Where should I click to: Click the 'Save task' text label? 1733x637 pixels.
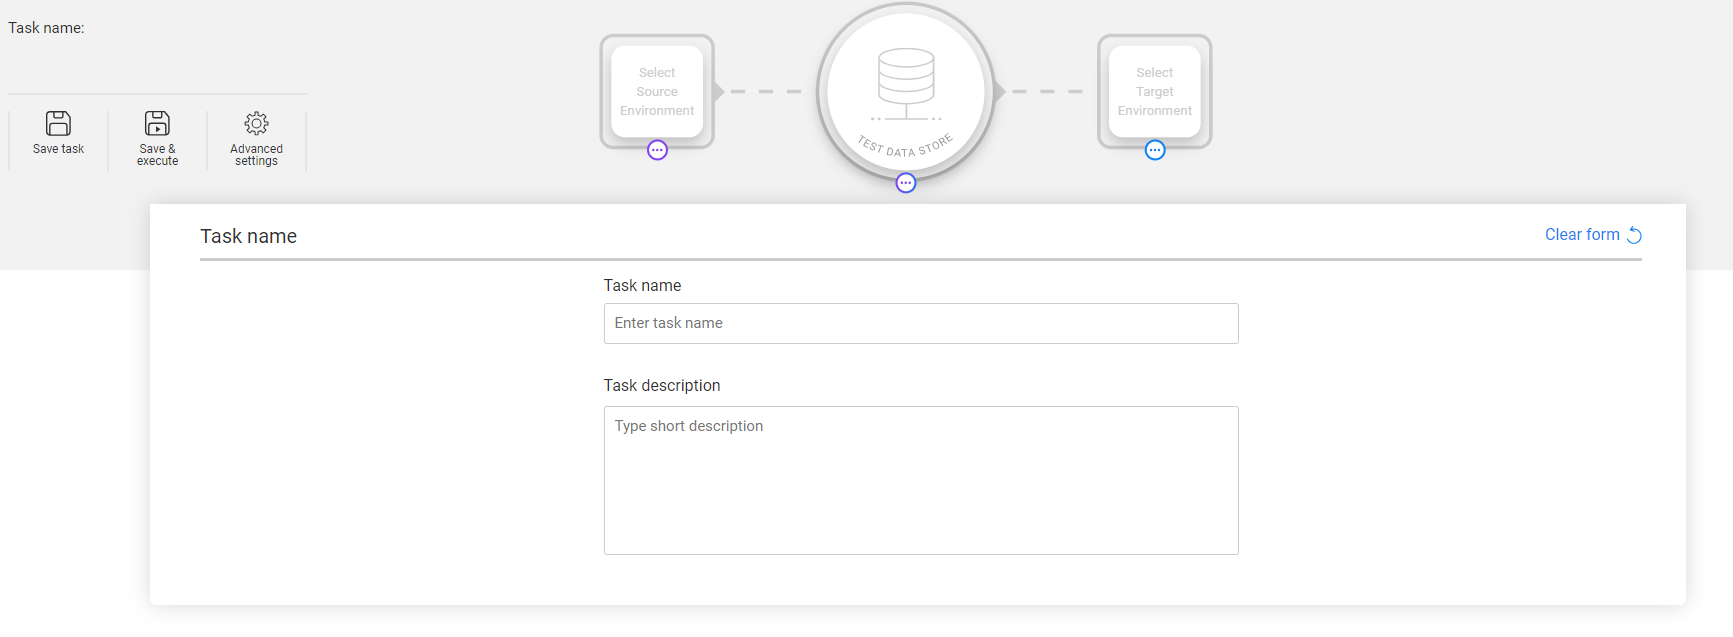click(x=58, y=149)
